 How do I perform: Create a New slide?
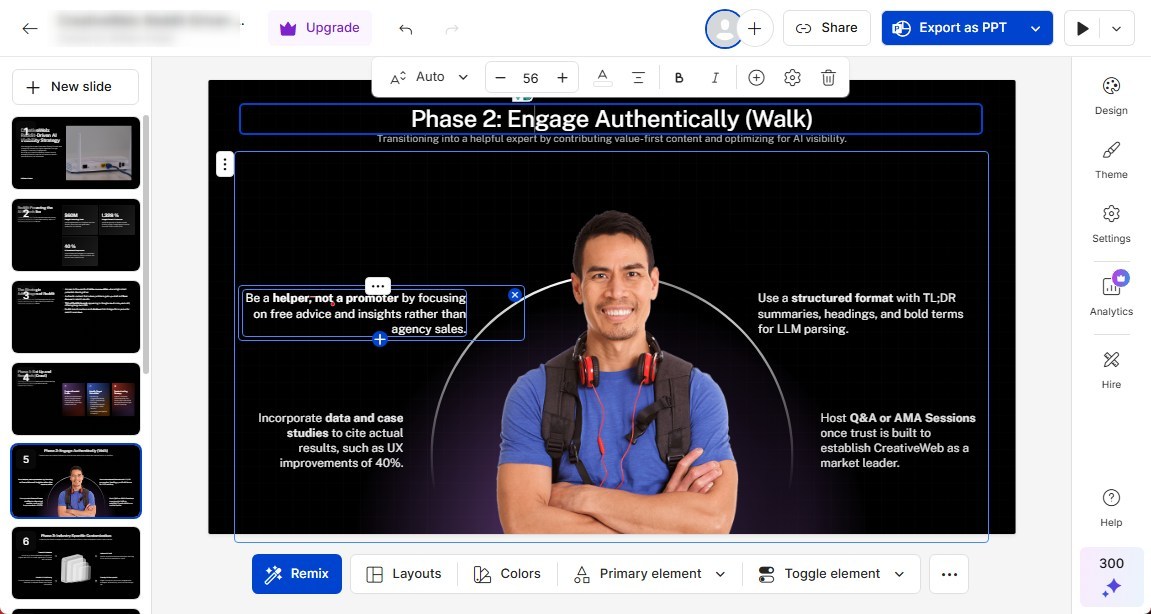[x=75, y=86]
